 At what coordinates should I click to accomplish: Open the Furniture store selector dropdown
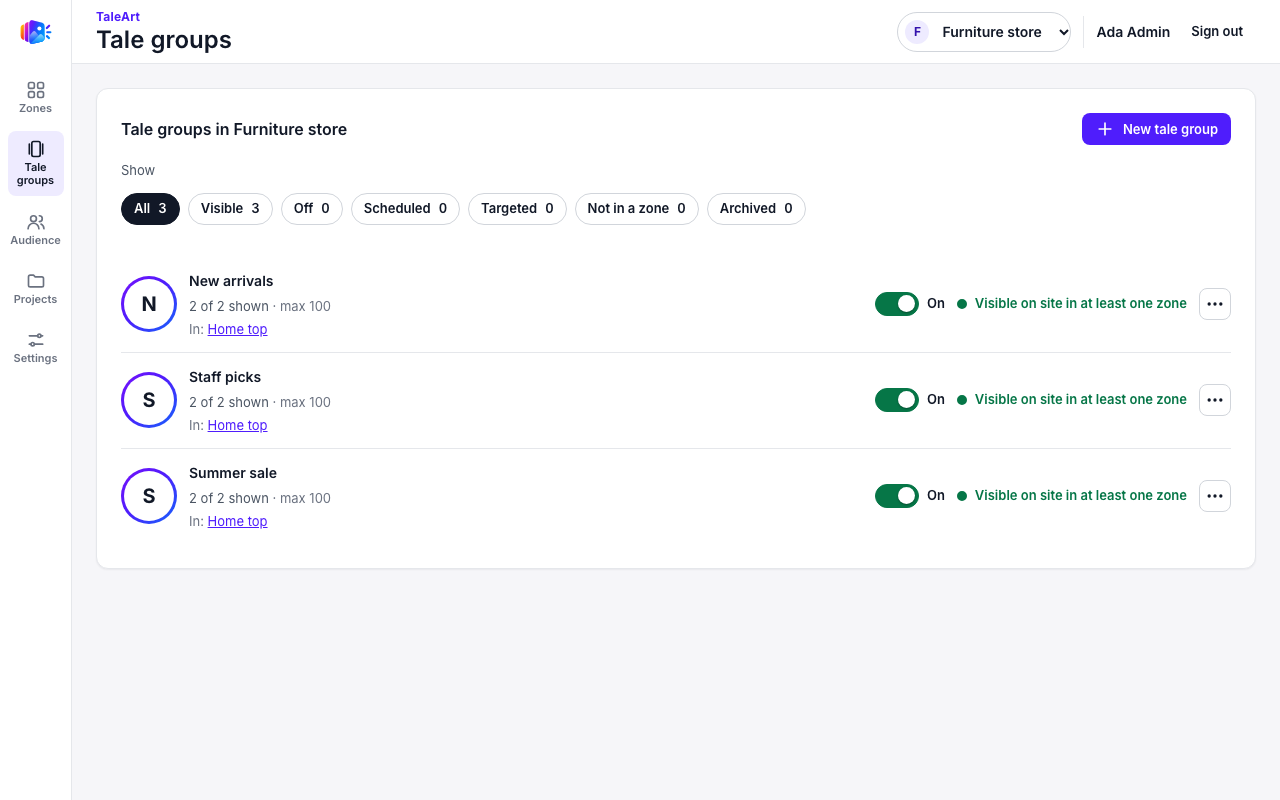pos(984,32)
